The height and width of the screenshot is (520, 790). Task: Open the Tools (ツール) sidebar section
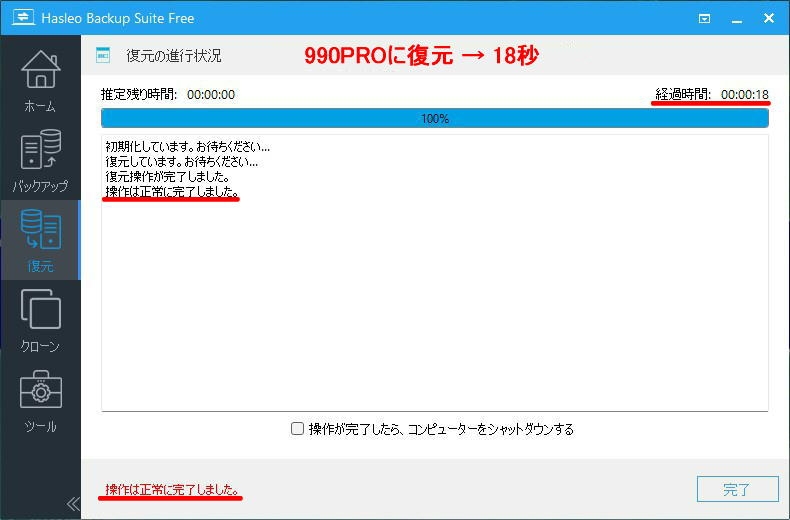coord(40,401)
